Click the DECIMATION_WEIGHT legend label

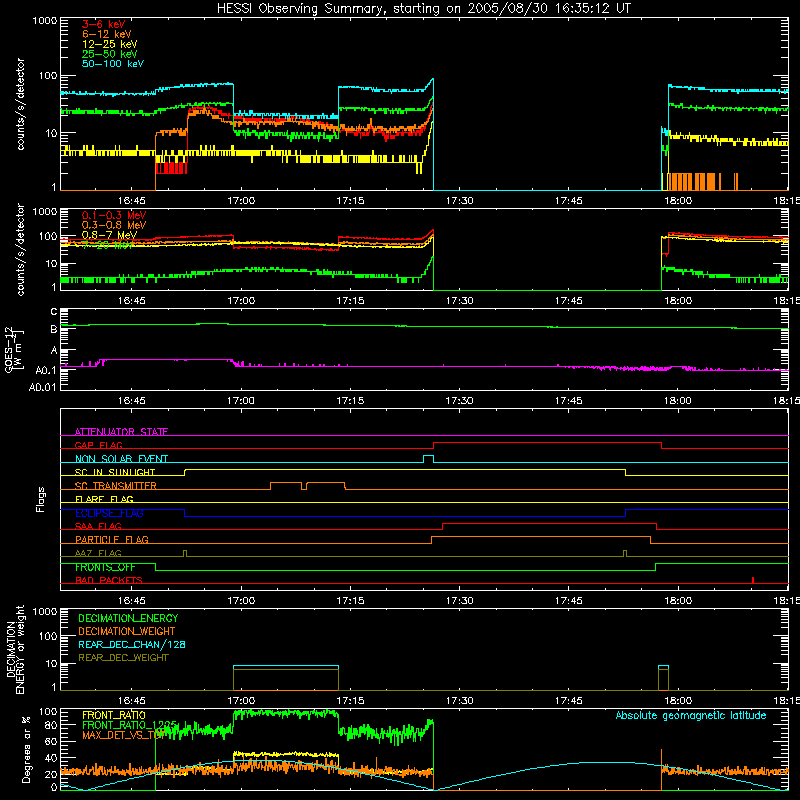click(127, 631)
